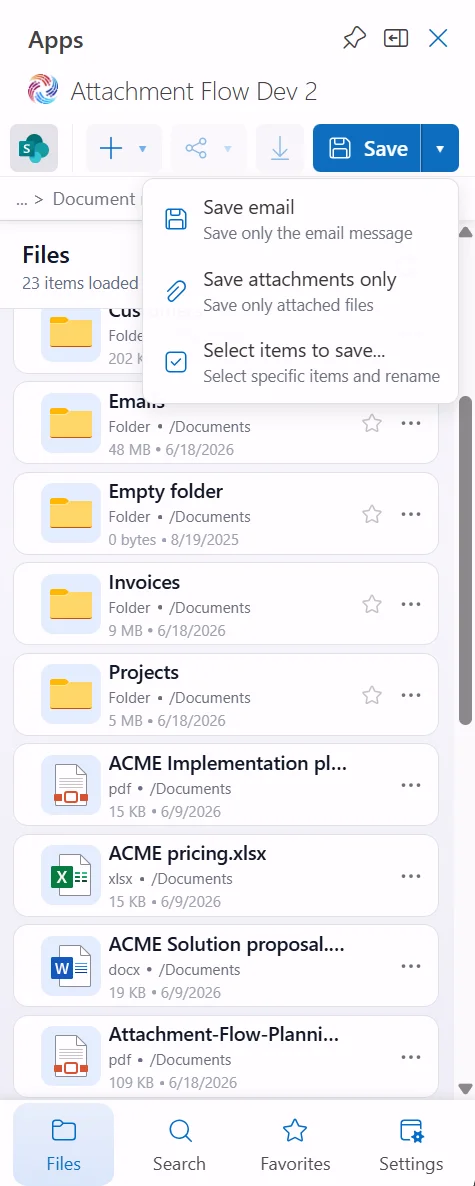The height and width of the screenshot is (1186, 475).
Task: Switch to the Favorites tab
Action: tap(295, 1144)
